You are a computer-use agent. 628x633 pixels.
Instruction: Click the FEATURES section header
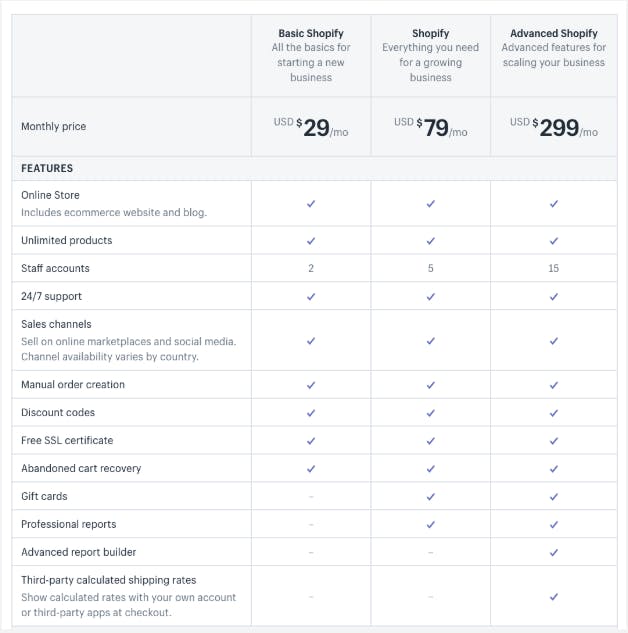coord(47,168)
